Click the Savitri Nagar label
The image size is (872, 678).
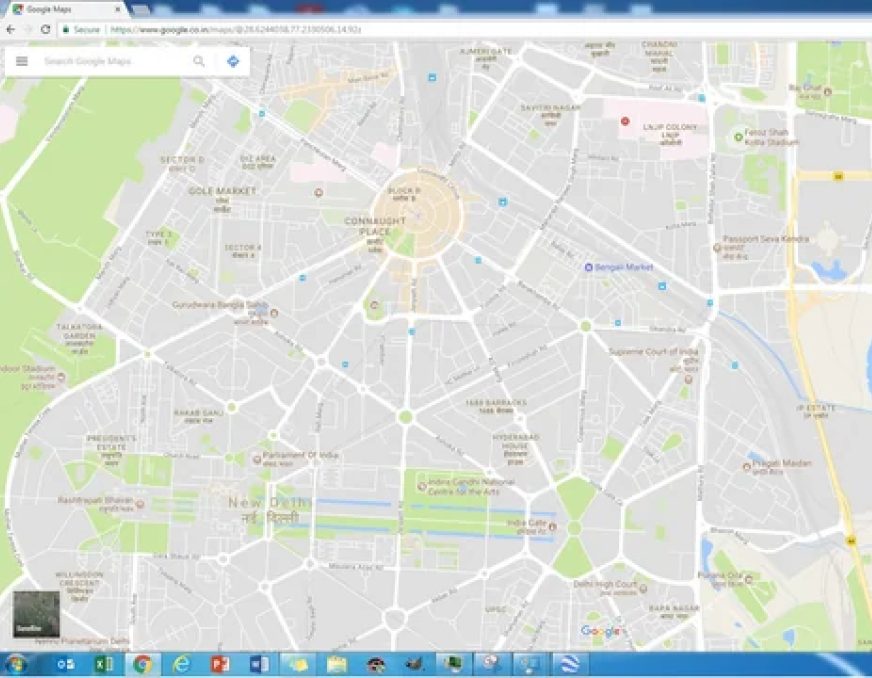tap(551, 107)
